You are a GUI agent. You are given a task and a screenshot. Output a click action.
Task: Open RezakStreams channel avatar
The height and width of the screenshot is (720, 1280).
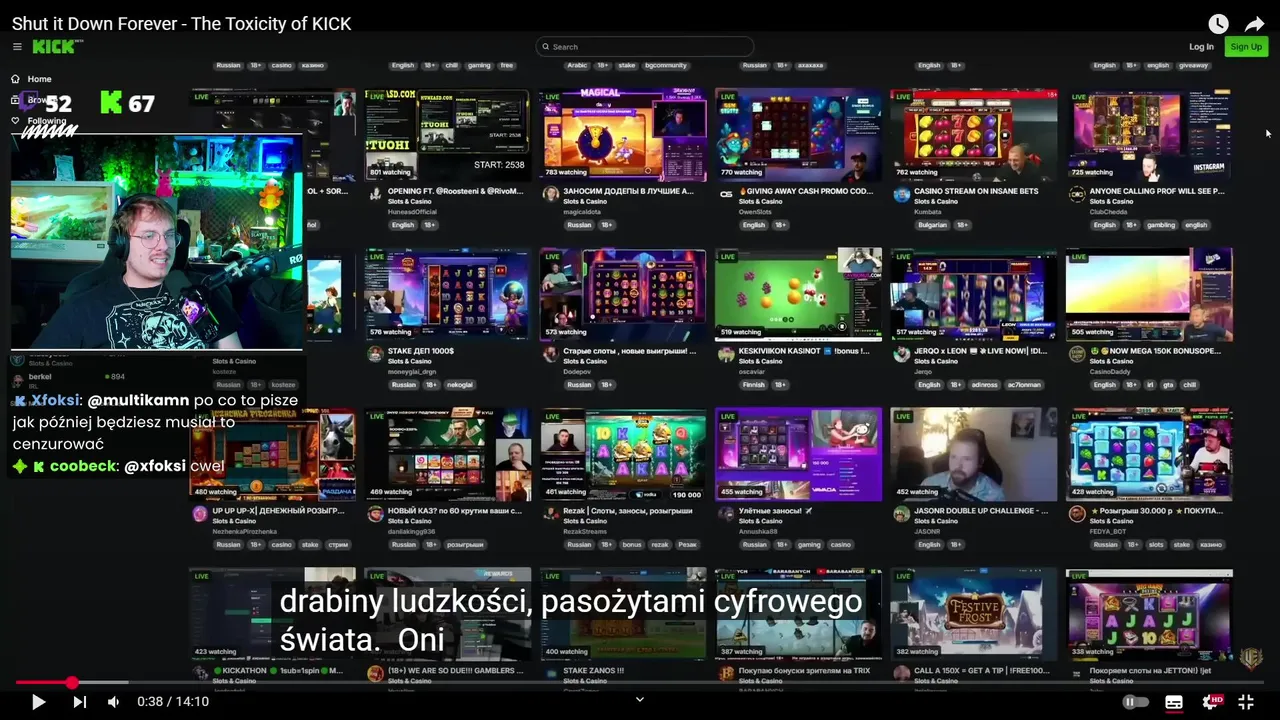(x=550, y=514)
